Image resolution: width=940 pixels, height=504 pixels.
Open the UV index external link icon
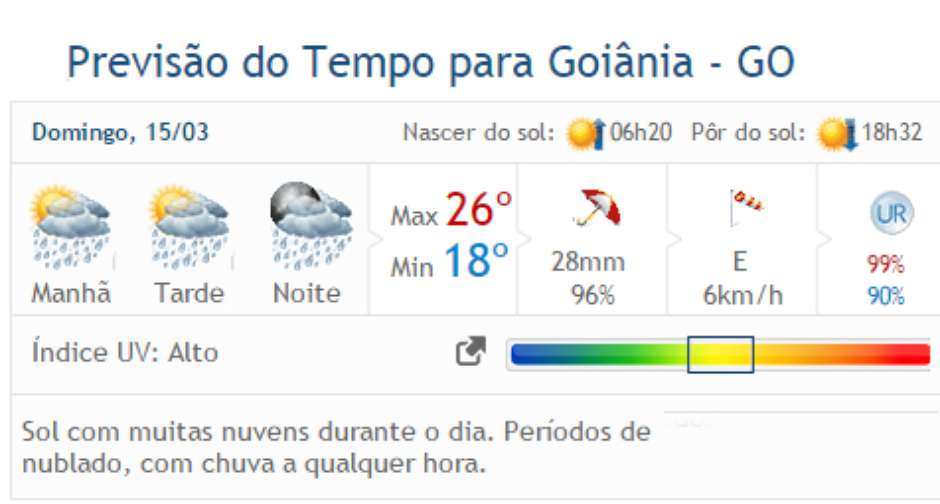click(x=470, y=352)
